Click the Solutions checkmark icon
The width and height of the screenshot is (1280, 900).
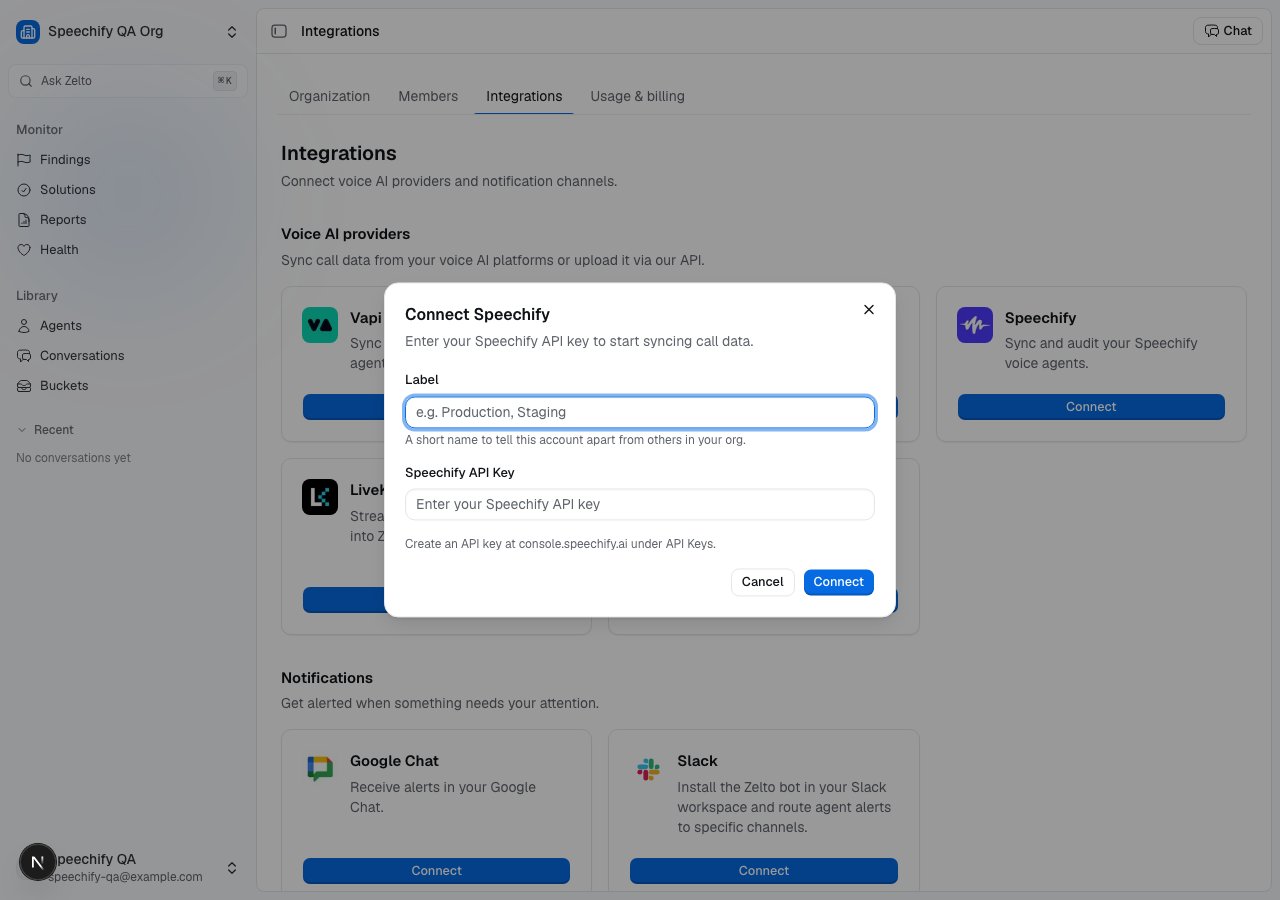[x=24, y=190]
